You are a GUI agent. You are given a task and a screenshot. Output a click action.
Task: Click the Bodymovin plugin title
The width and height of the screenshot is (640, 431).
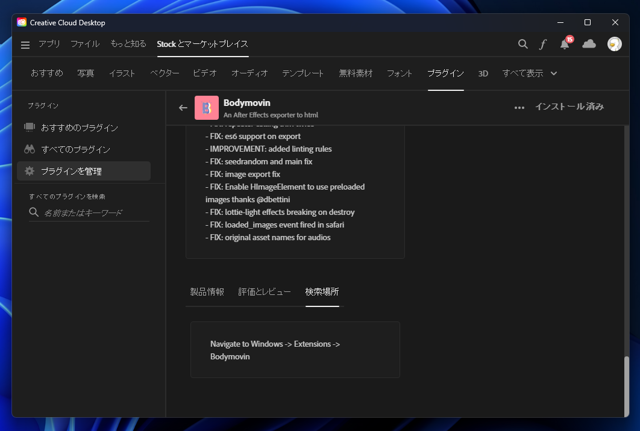click(247, 103)
